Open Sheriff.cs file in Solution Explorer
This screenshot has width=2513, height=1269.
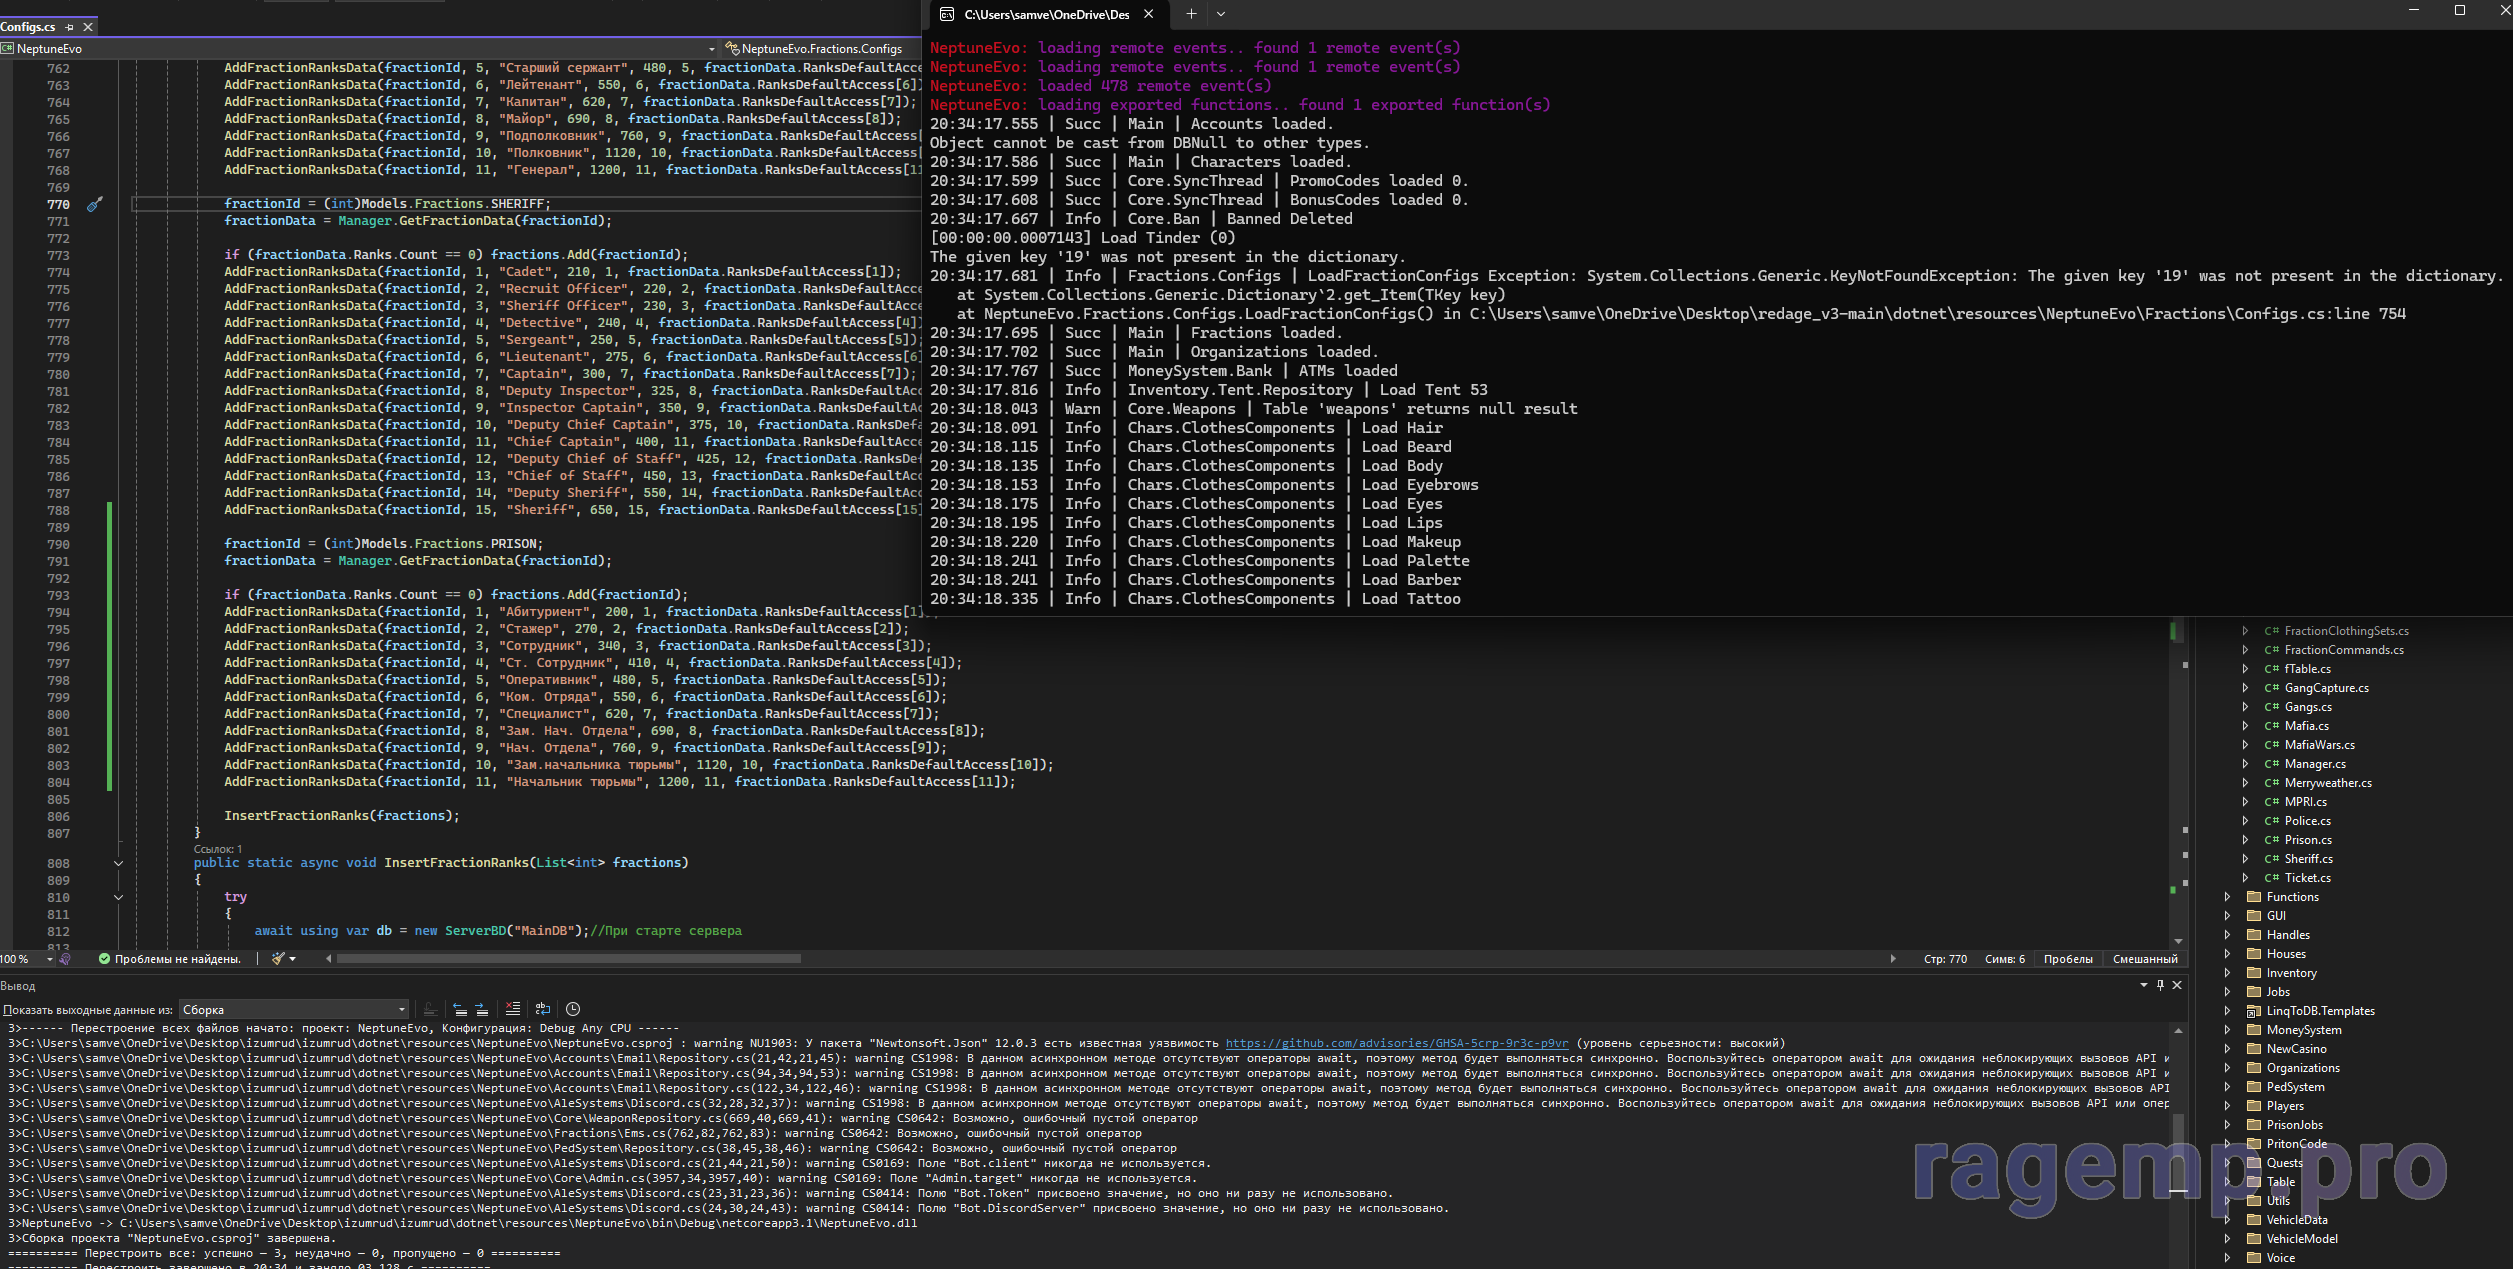click(x=2307, y=859)
